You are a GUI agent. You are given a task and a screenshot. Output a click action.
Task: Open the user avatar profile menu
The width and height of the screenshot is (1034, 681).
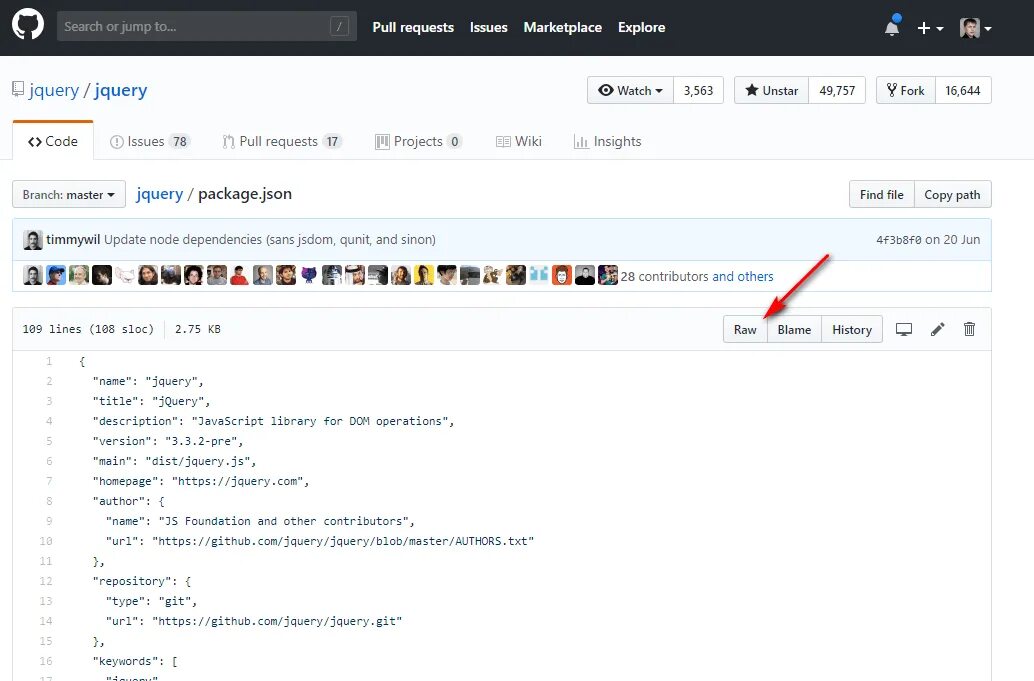click(976, 28)
